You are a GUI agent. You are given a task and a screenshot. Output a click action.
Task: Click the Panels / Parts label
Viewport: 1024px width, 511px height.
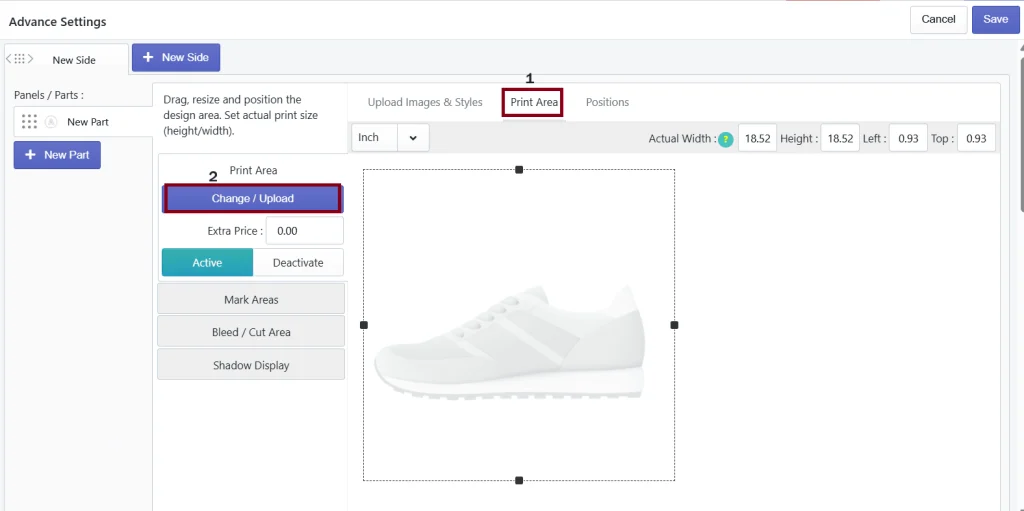pyautogui.click(x=49, y=95)
